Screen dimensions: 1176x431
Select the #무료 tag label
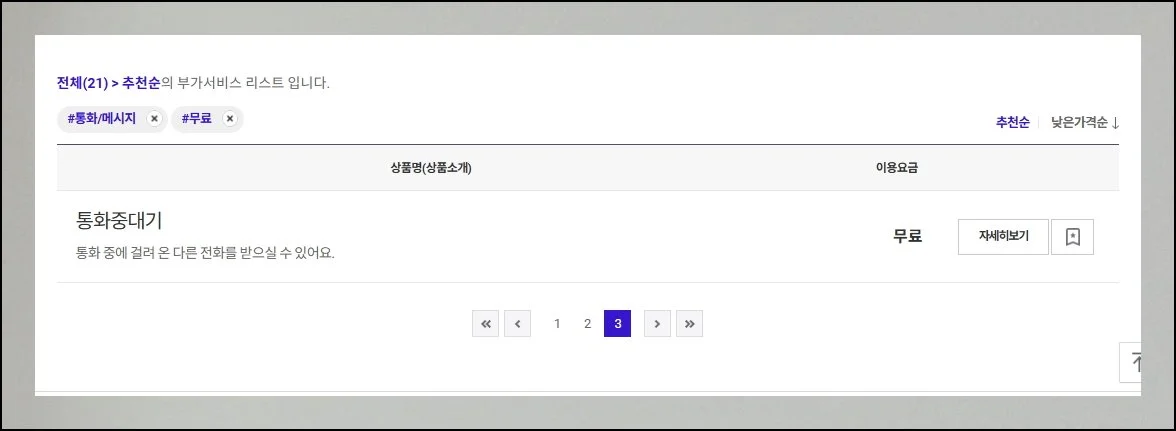click(197, 119)
